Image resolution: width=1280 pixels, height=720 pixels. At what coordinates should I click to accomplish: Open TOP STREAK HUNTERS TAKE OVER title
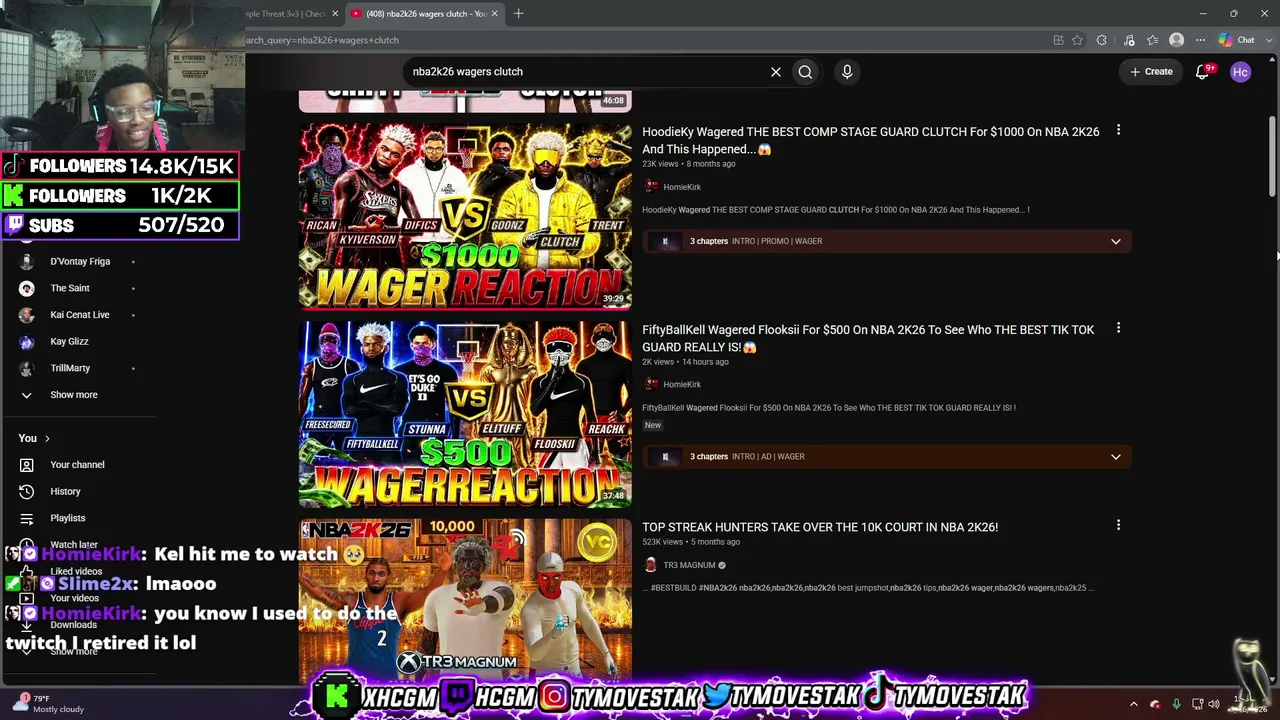(x=820, y=527)
